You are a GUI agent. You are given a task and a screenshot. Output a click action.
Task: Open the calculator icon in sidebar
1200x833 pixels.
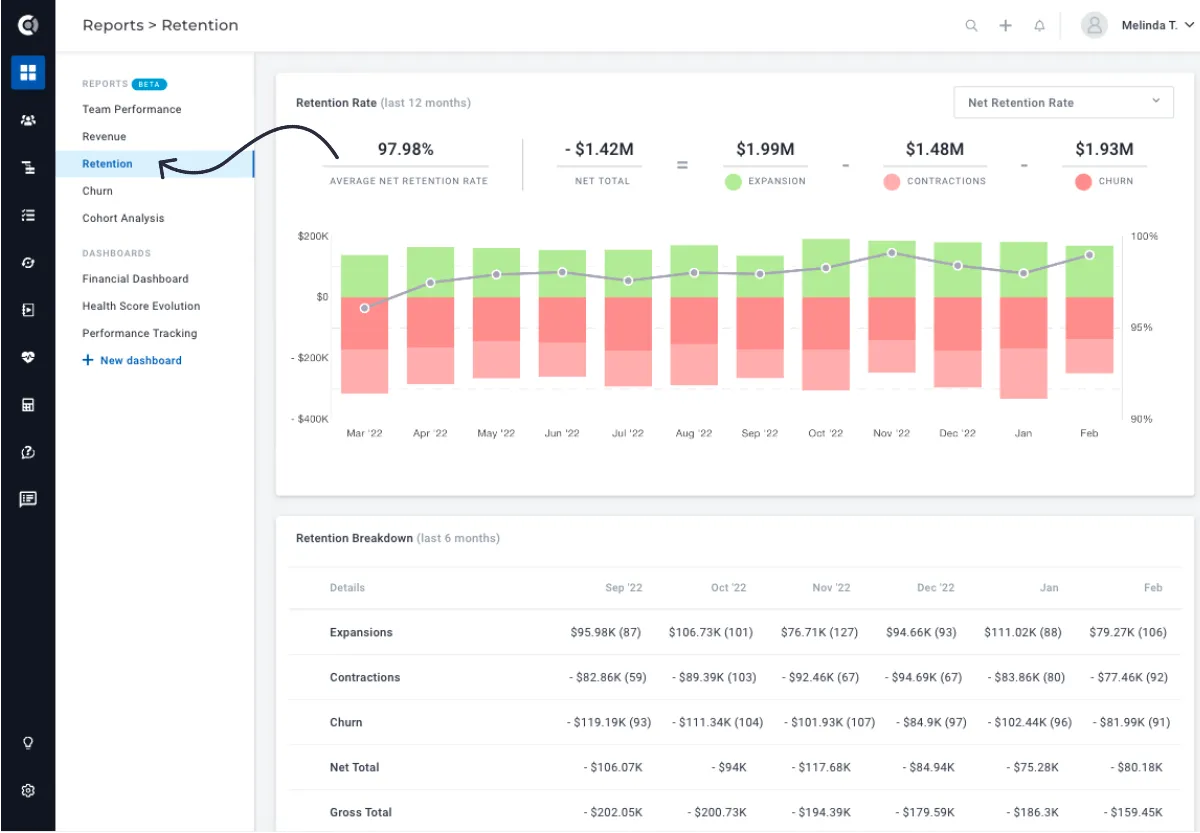28,405
